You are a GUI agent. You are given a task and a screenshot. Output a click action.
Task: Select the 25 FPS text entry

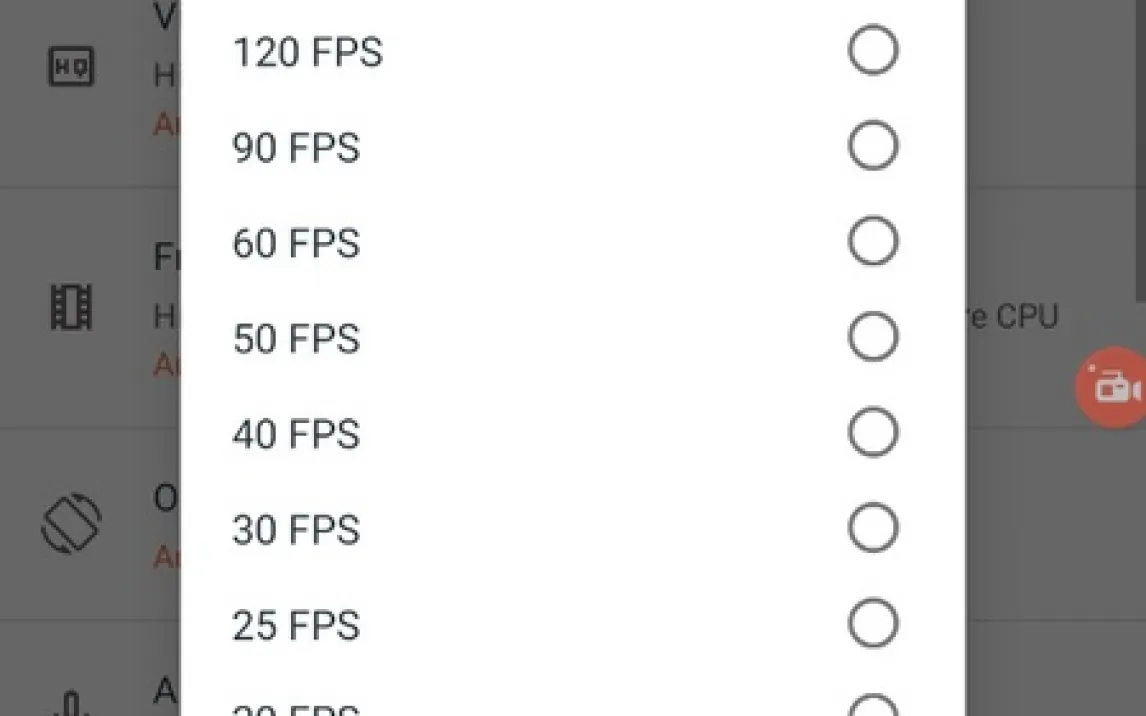point(295,626)
